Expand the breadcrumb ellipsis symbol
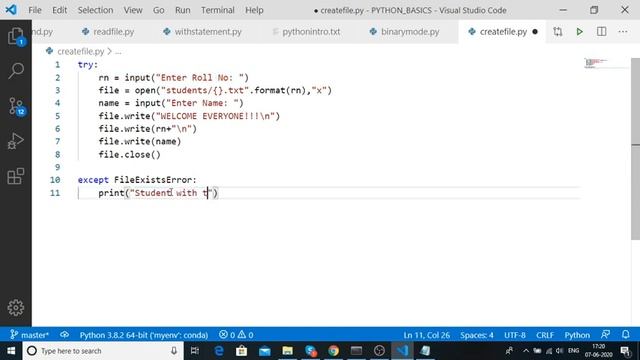 pos(118,51)
